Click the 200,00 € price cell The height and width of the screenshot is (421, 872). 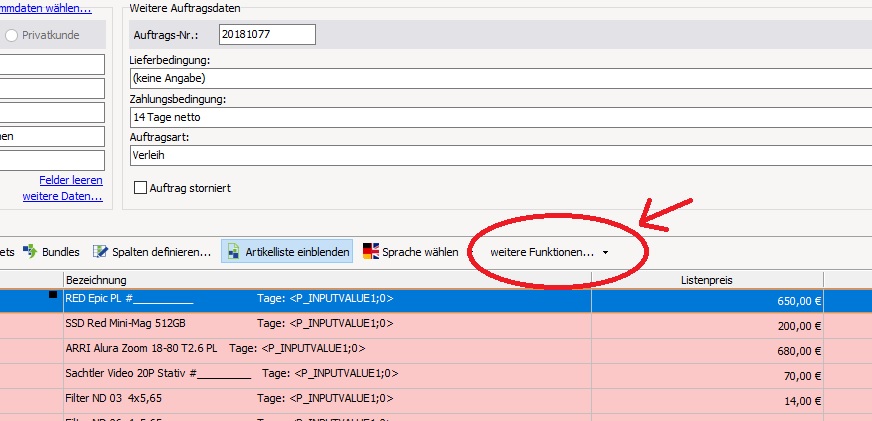(x=707, y=326)
